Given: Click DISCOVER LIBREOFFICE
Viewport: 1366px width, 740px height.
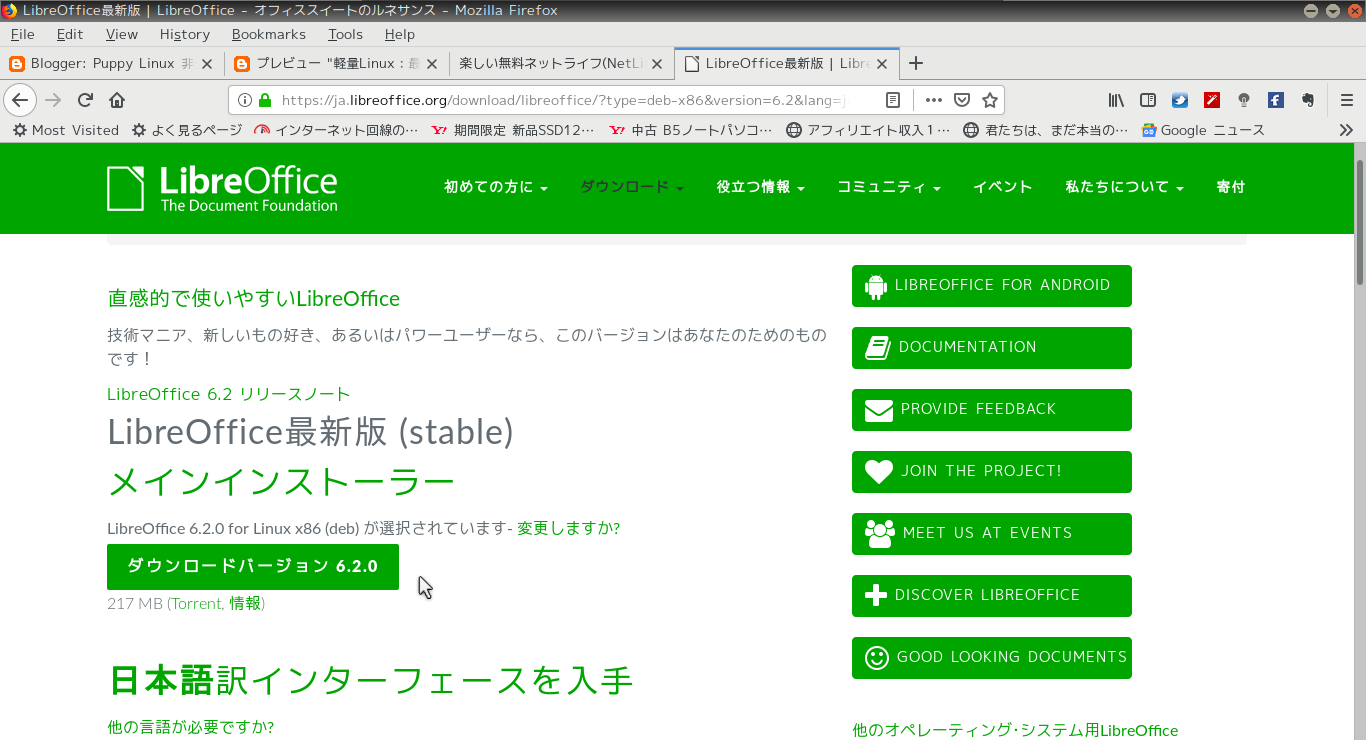Looking at the screenshot, I should (x=992, y=596).
